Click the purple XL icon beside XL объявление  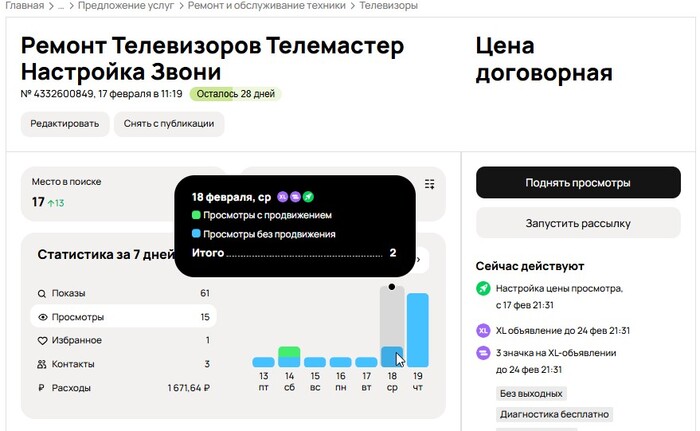(x=483, y=331)
